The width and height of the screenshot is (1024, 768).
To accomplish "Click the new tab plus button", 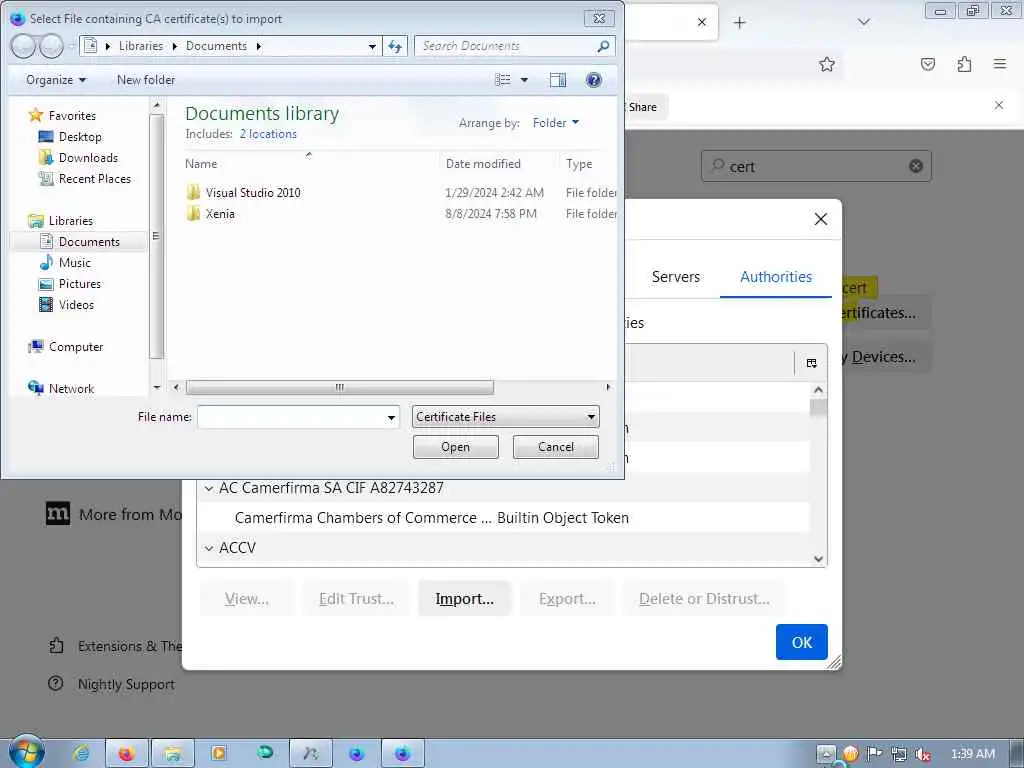I will pos(739,23).
